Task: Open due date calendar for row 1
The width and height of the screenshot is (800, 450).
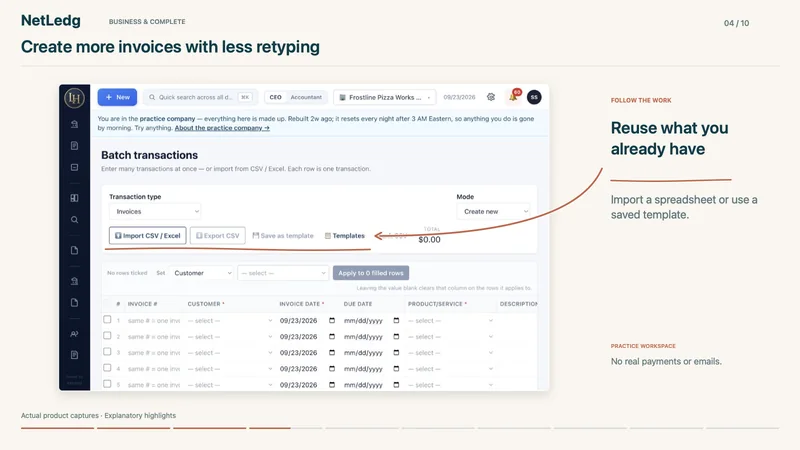Action: 396,320
